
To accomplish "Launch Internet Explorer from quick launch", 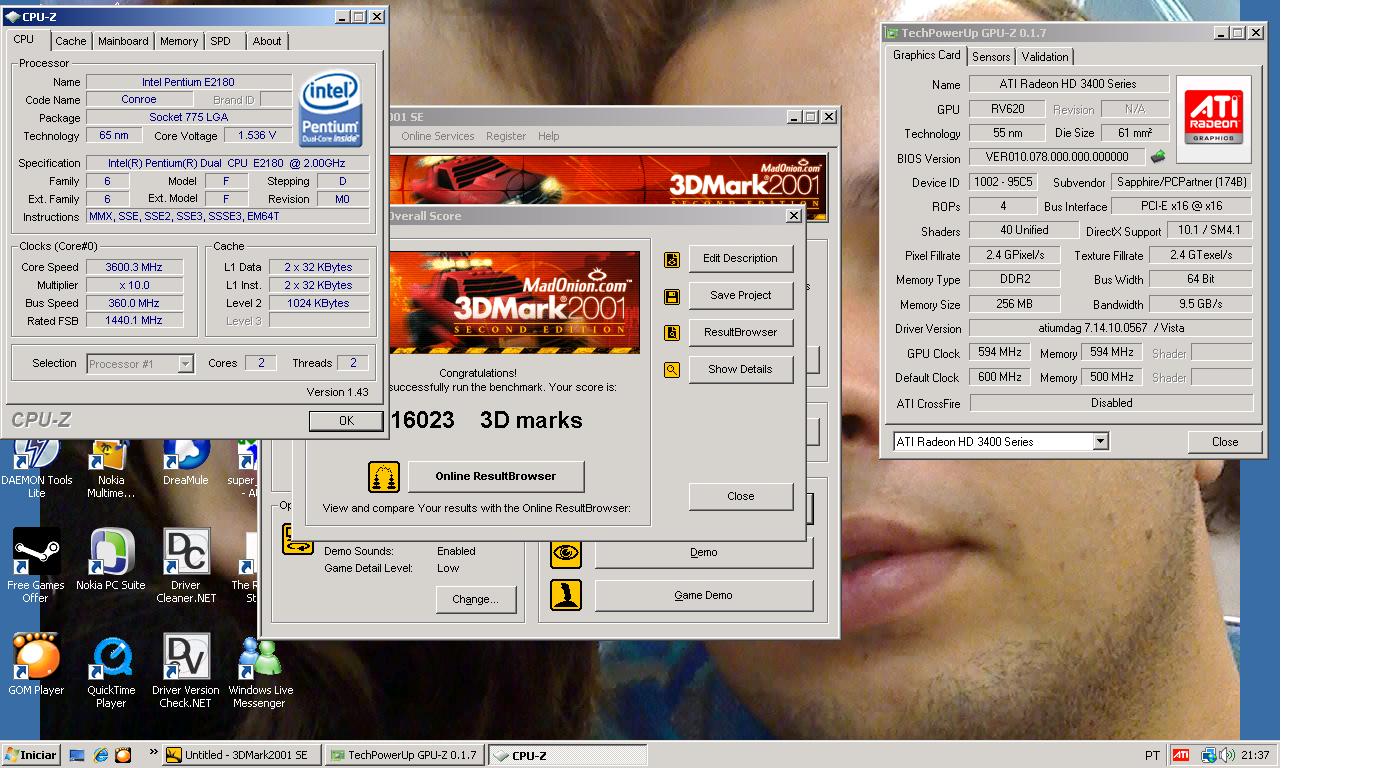I will pos(100,755).
